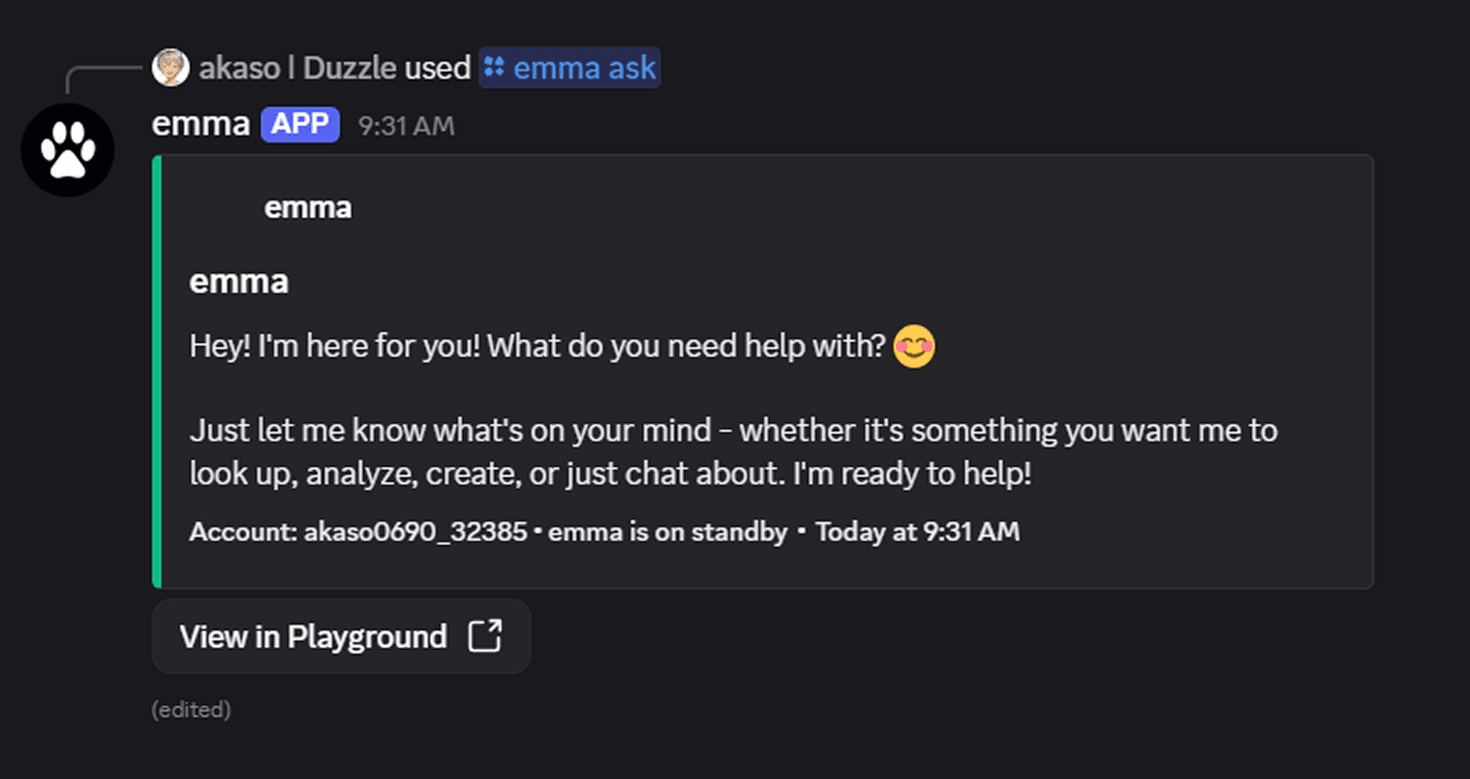Click the smiling blush emoji in the message
Screen dimensions: 1470x779
pyautogui.click(x=913, y=346)
